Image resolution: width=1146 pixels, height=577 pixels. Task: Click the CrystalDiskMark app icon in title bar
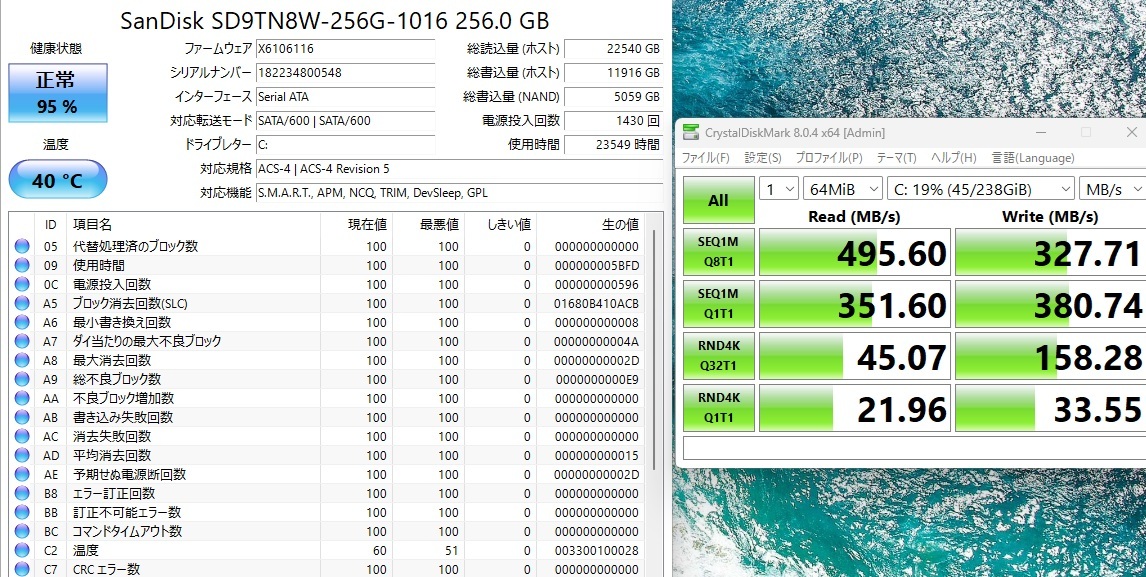pyautogui.click(x=691, y=132)
